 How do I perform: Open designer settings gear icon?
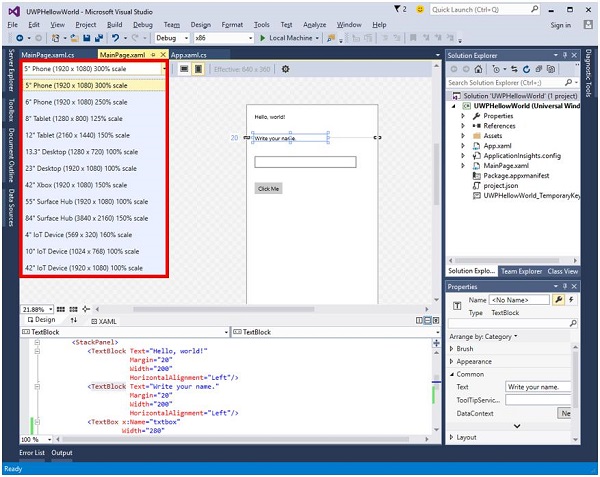(x=286, y=69)
